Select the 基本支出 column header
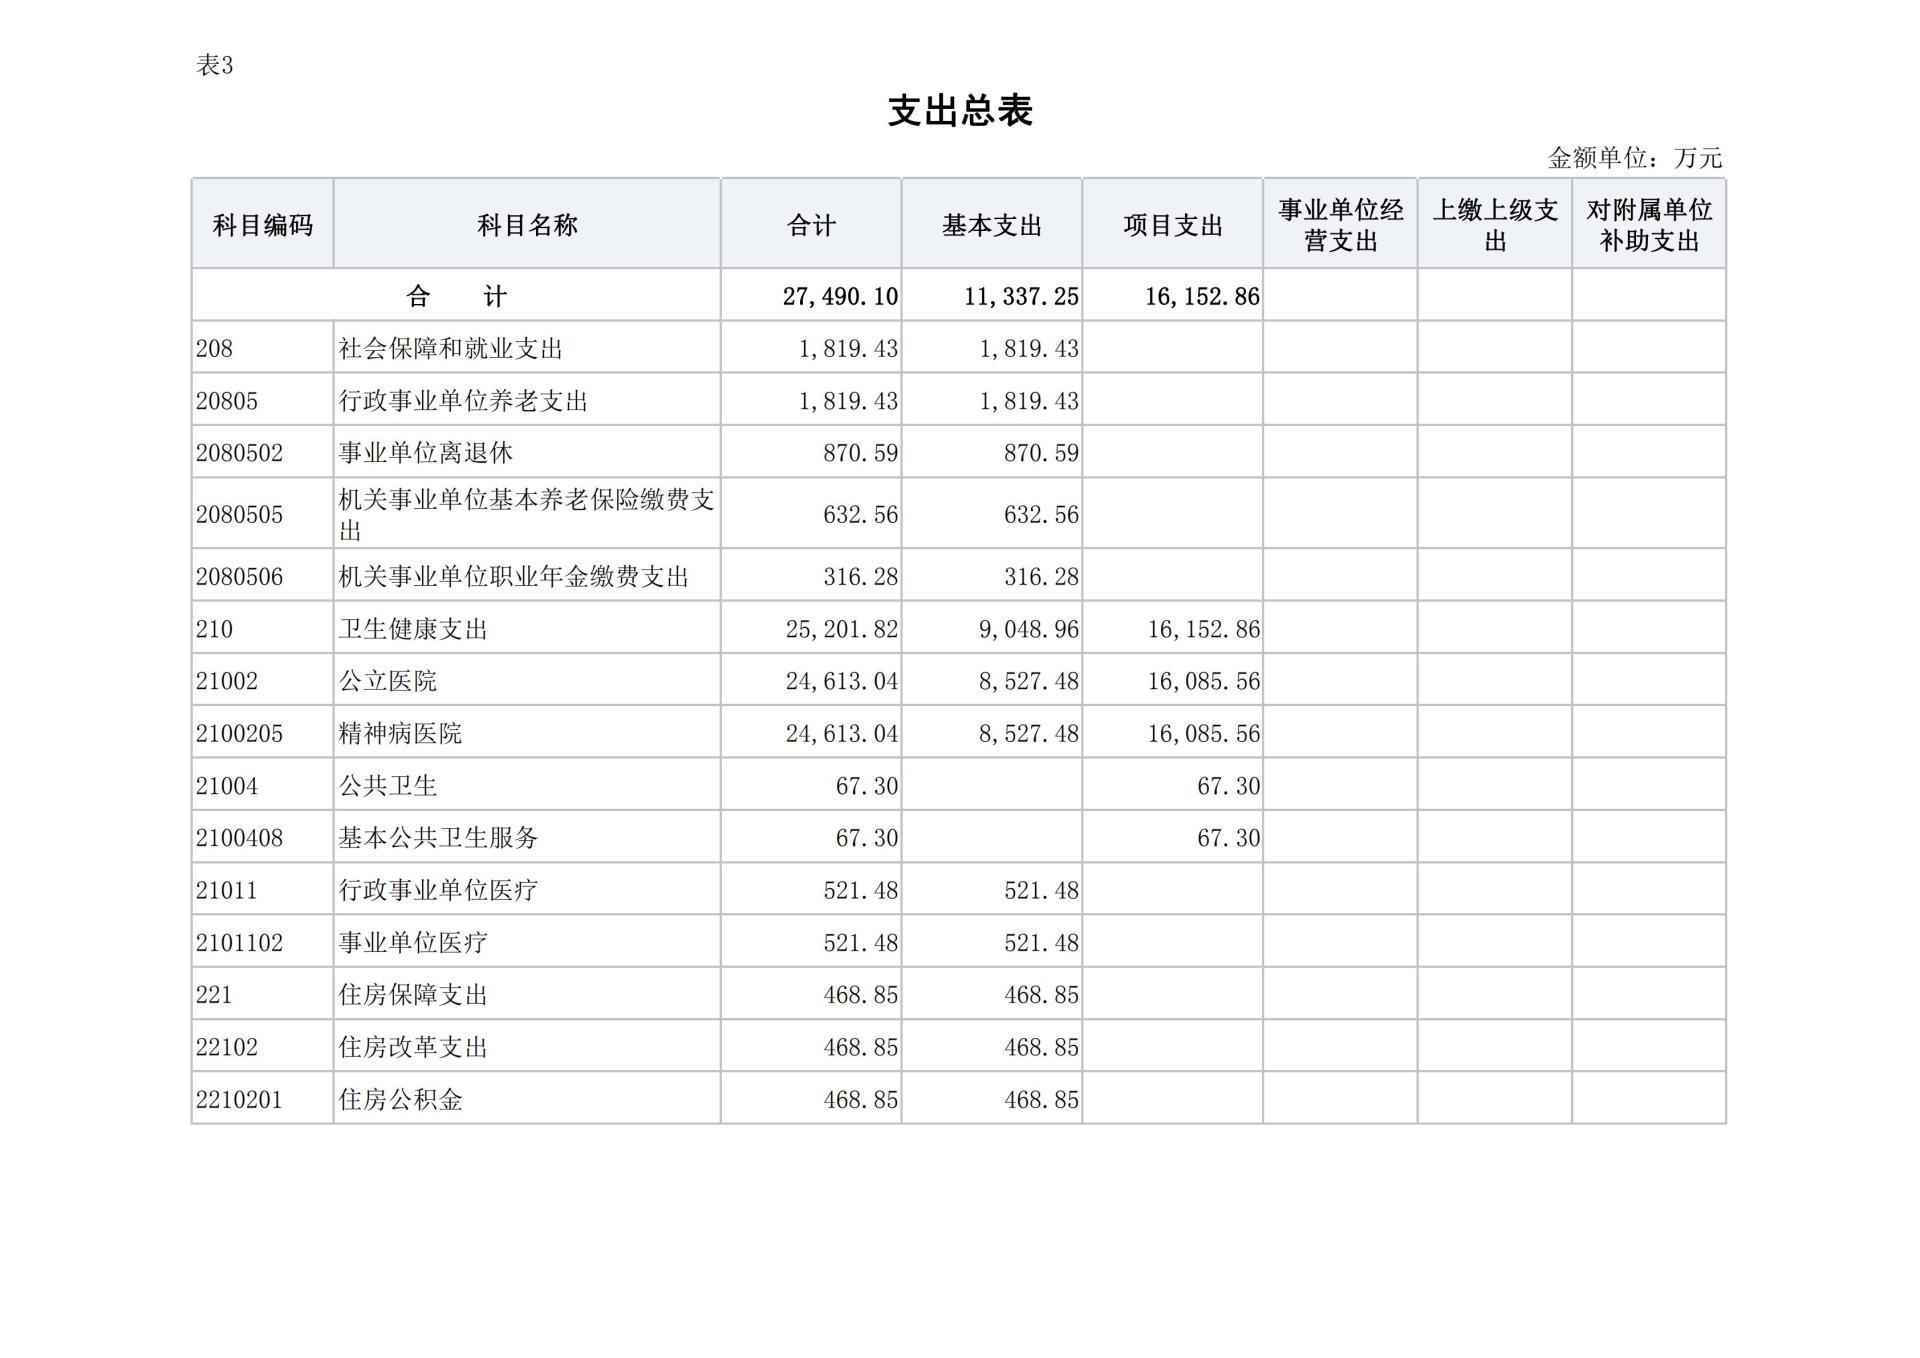 tap(992, 224)
